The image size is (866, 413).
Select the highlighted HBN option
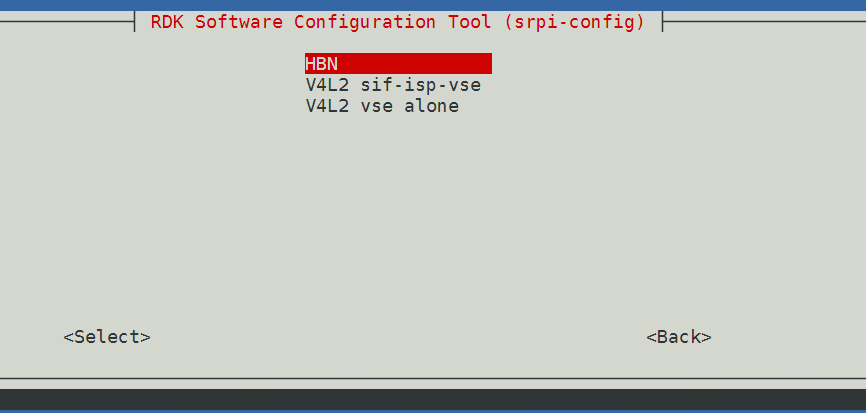pos(398,63)
